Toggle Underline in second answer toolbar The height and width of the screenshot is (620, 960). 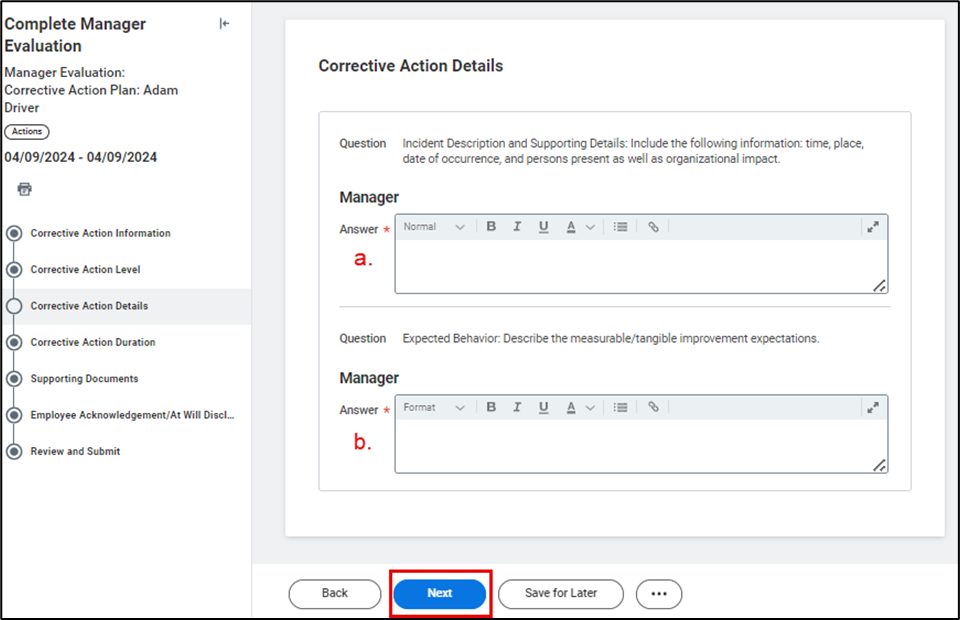coord(543,408)
